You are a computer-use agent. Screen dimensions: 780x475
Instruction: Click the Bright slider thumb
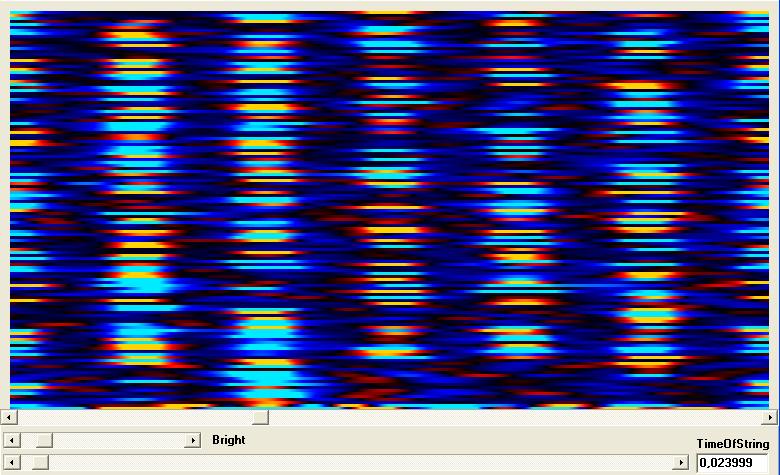click(x=44, y=440)
